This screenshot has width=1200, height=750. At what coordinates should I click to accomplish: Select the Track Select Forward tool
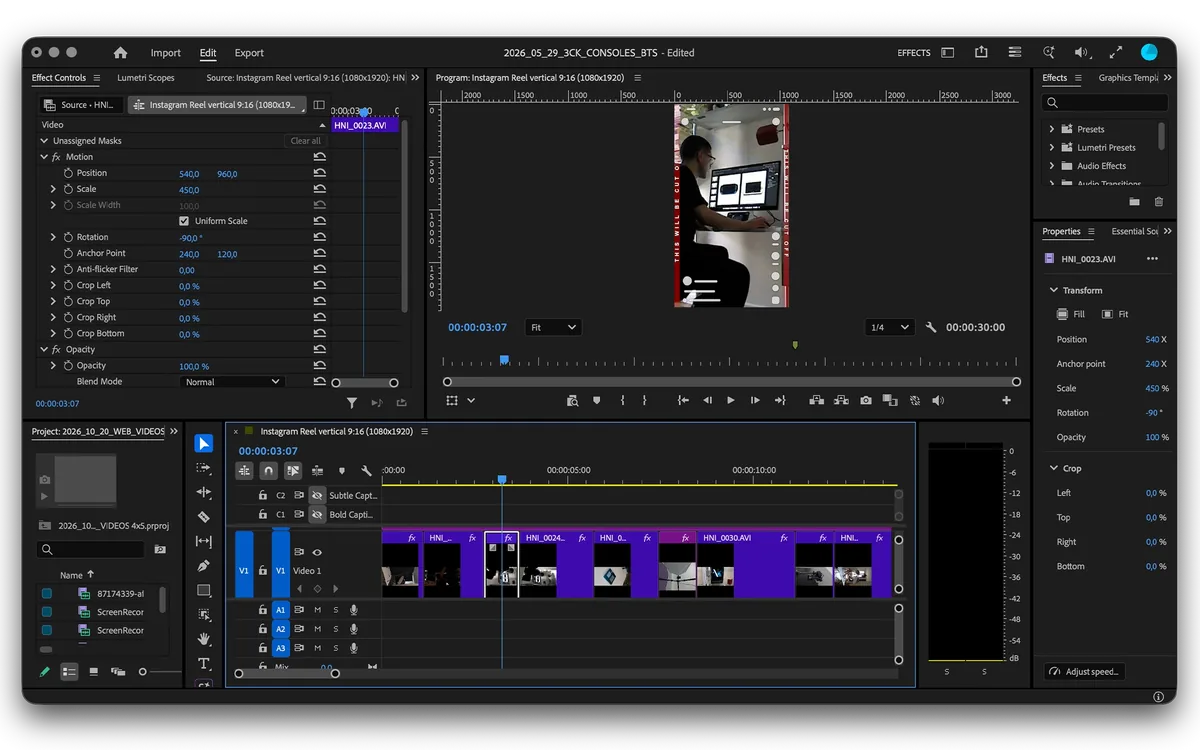pyautogui.click(x=204, y=468)
